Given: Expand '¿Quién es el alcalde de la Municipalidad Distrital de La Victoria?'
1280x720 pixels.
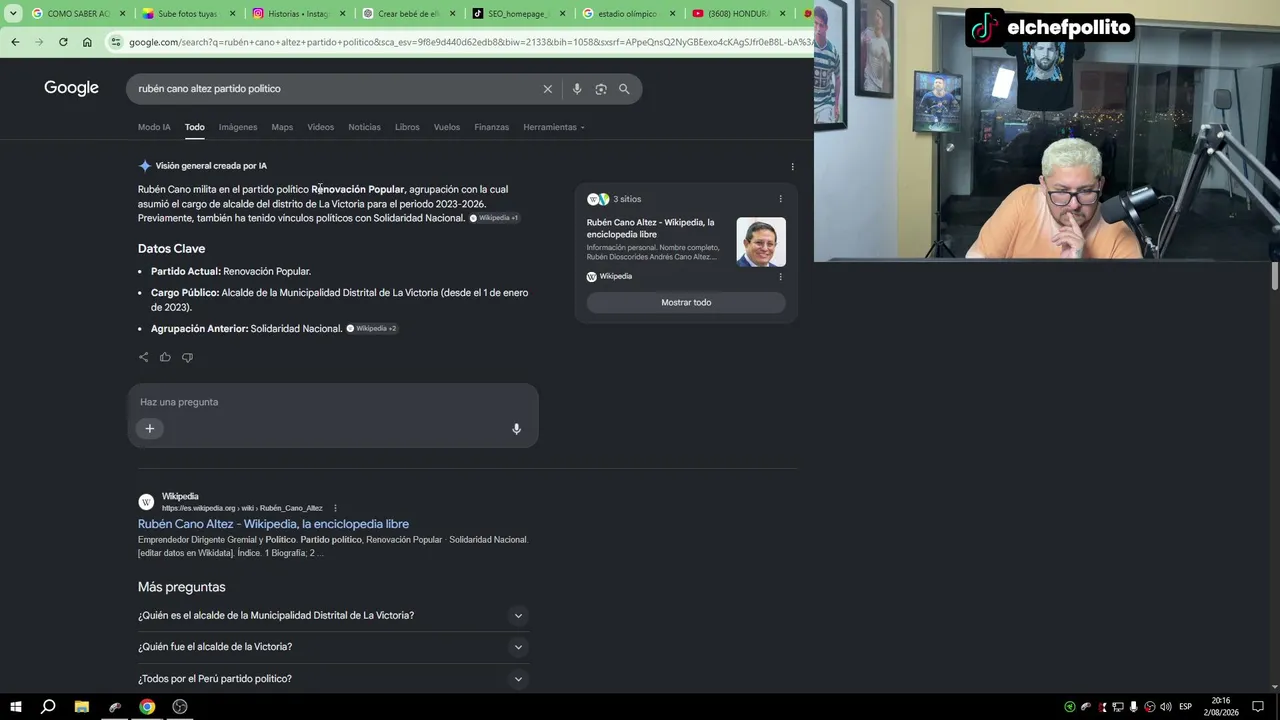Looking at the screenshot, I should 333,616.
